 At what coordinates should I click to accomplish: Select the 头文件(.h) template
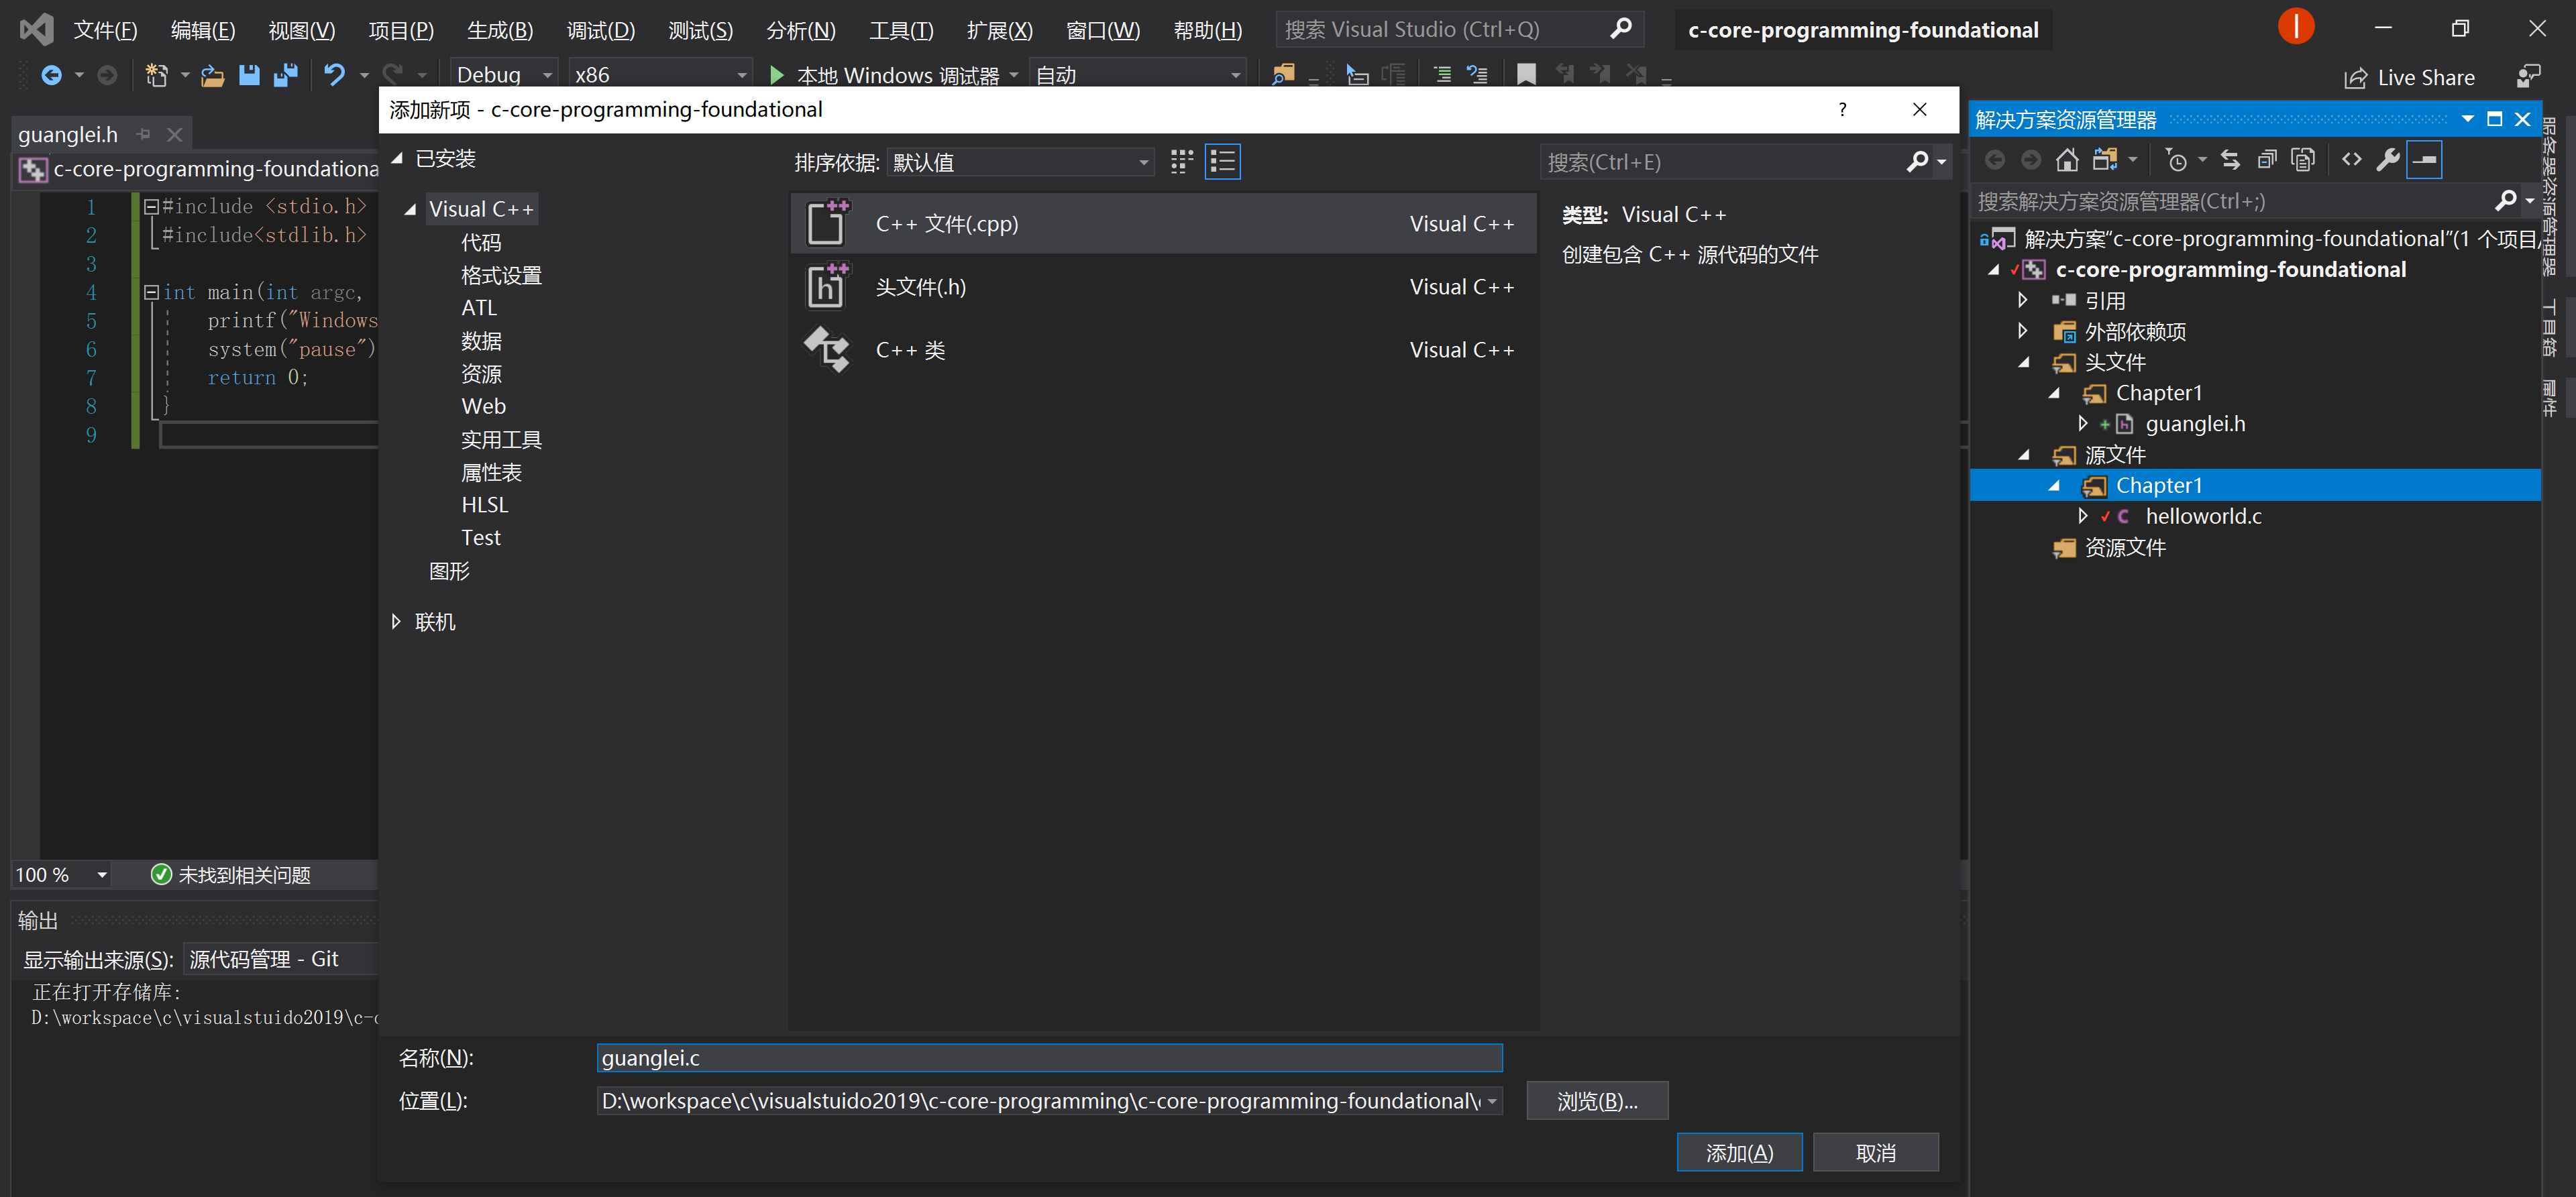click(1163, 287)
